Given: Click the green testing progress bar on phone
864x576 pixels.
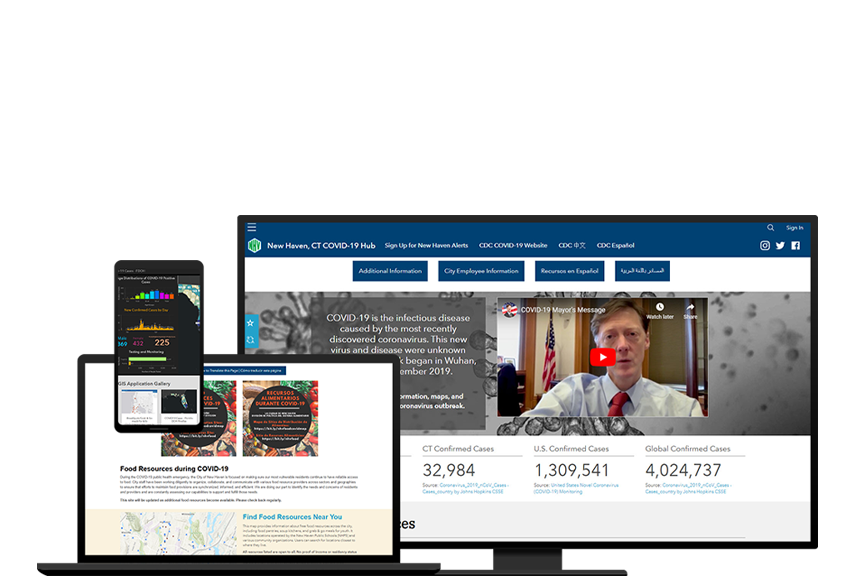Looking at the screenshot, I should [148, 359].
